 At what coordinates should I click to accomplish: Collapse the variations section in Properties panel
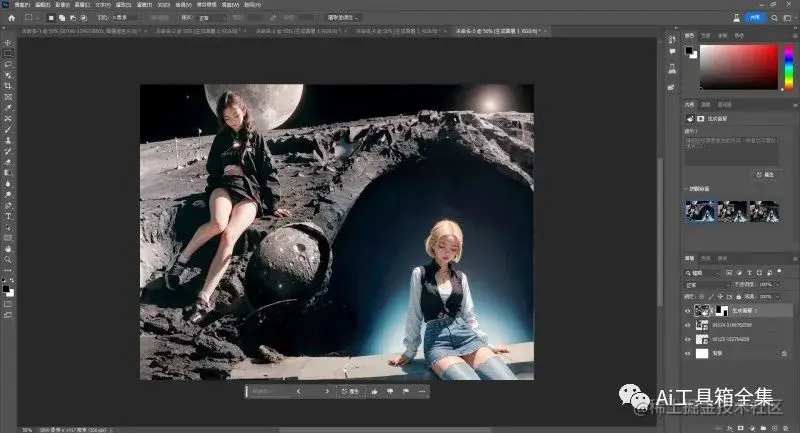(x=686, y=187)
